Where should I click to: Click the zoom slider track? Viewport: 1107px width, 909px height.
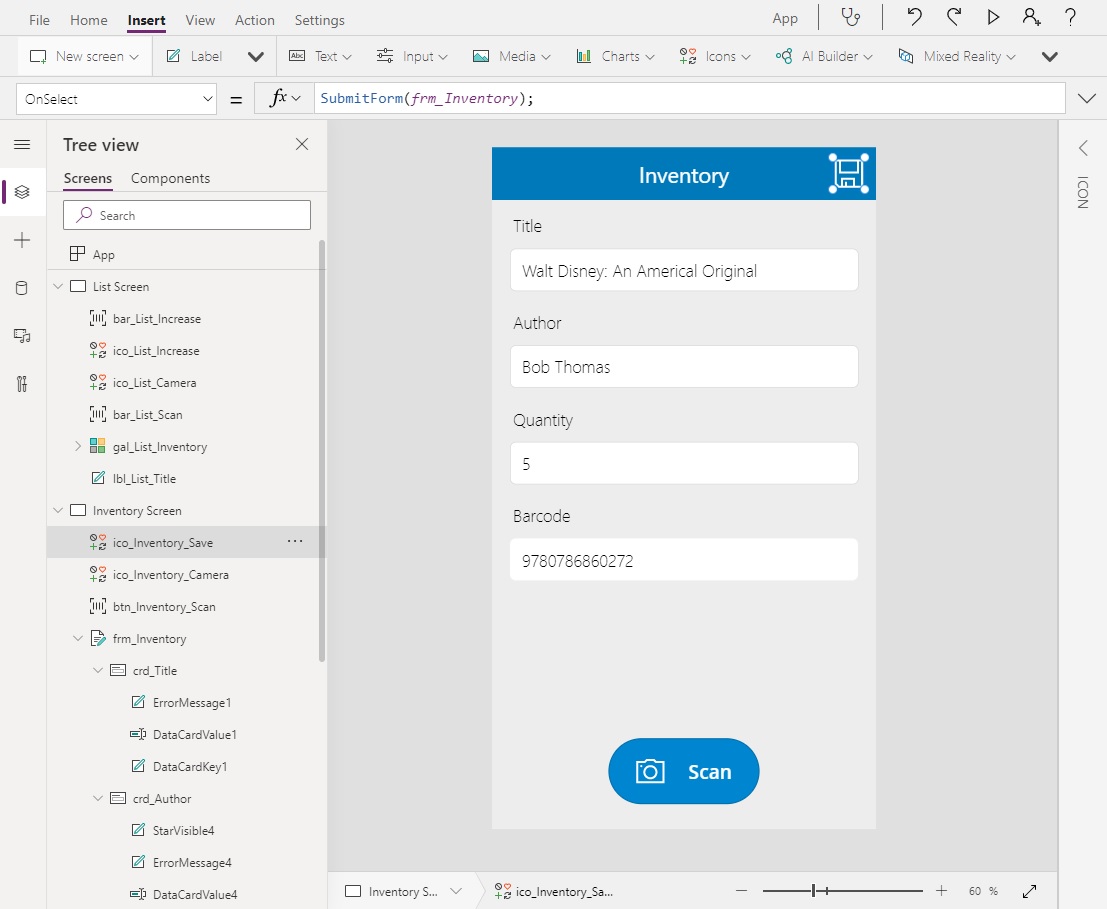point(870,891)
